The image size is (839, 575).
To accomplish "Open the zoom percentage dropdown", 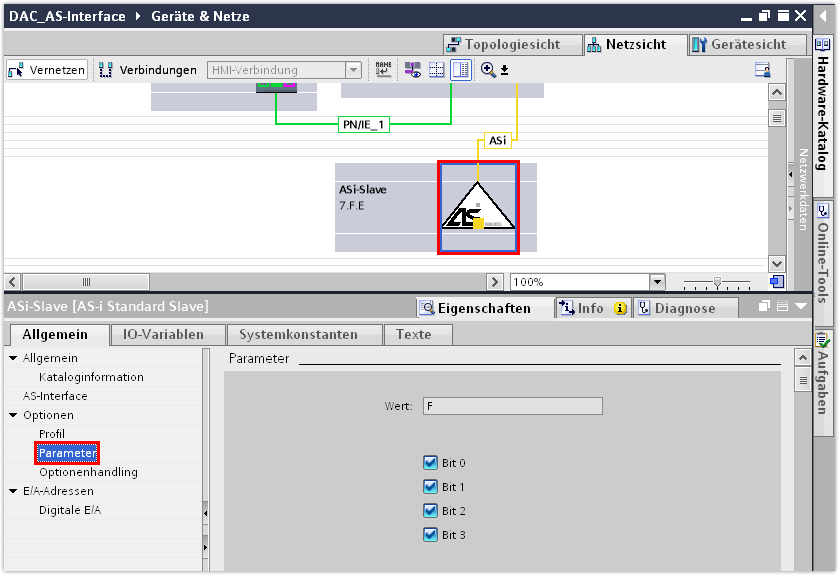I will pyautogui.click(x=657, y=282).
